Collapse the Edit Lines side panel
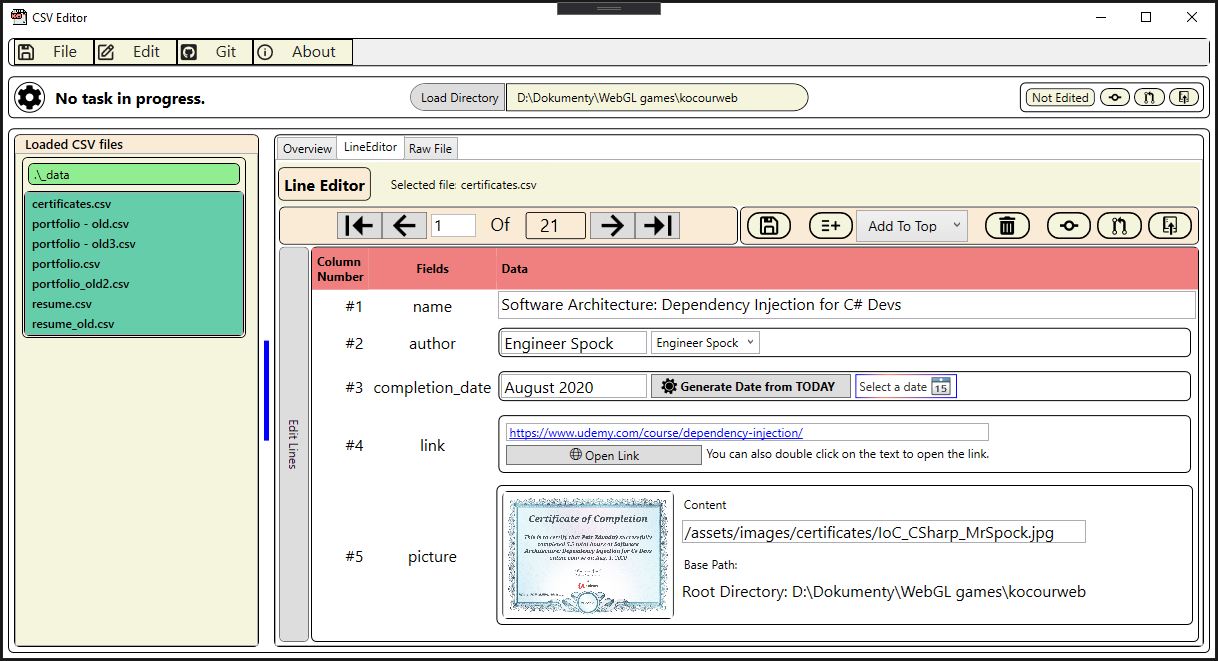 click(x=293, y=443)
